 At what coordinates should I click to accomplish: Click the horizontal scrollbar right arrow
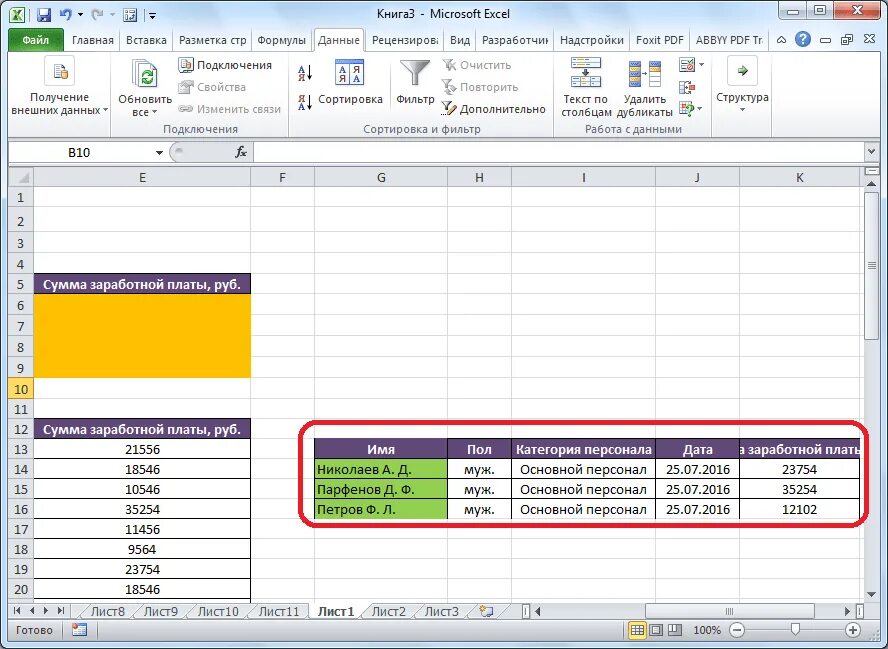[x=847, y=611]
